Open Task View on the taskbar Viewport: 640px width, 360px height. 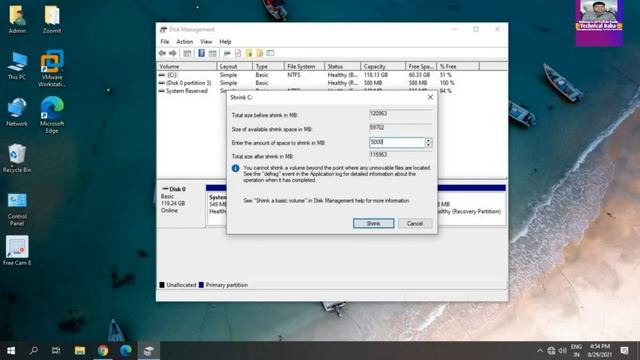56,351
